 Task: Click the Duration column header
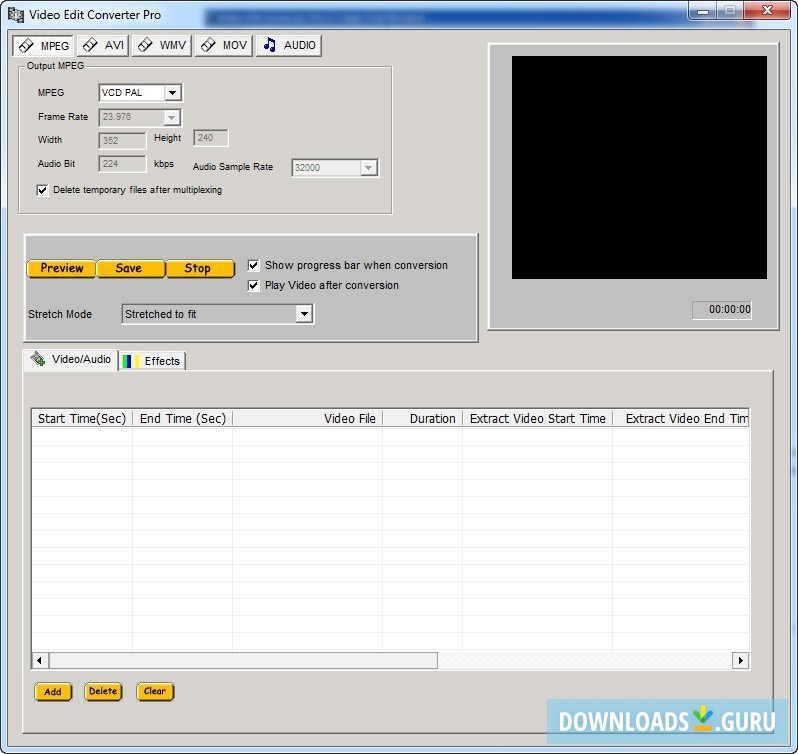point(422,419)
